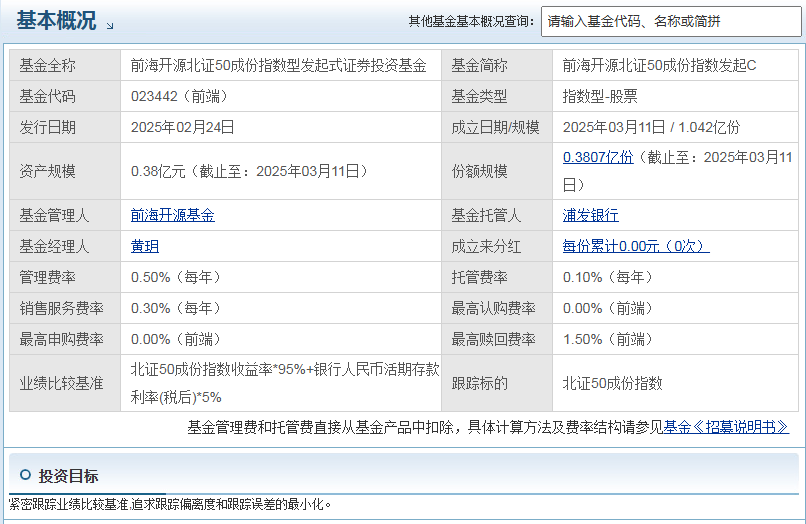Click the 其他基金基本概况查询 label
Screen dimensions: 806x524
tap(471, 22)
